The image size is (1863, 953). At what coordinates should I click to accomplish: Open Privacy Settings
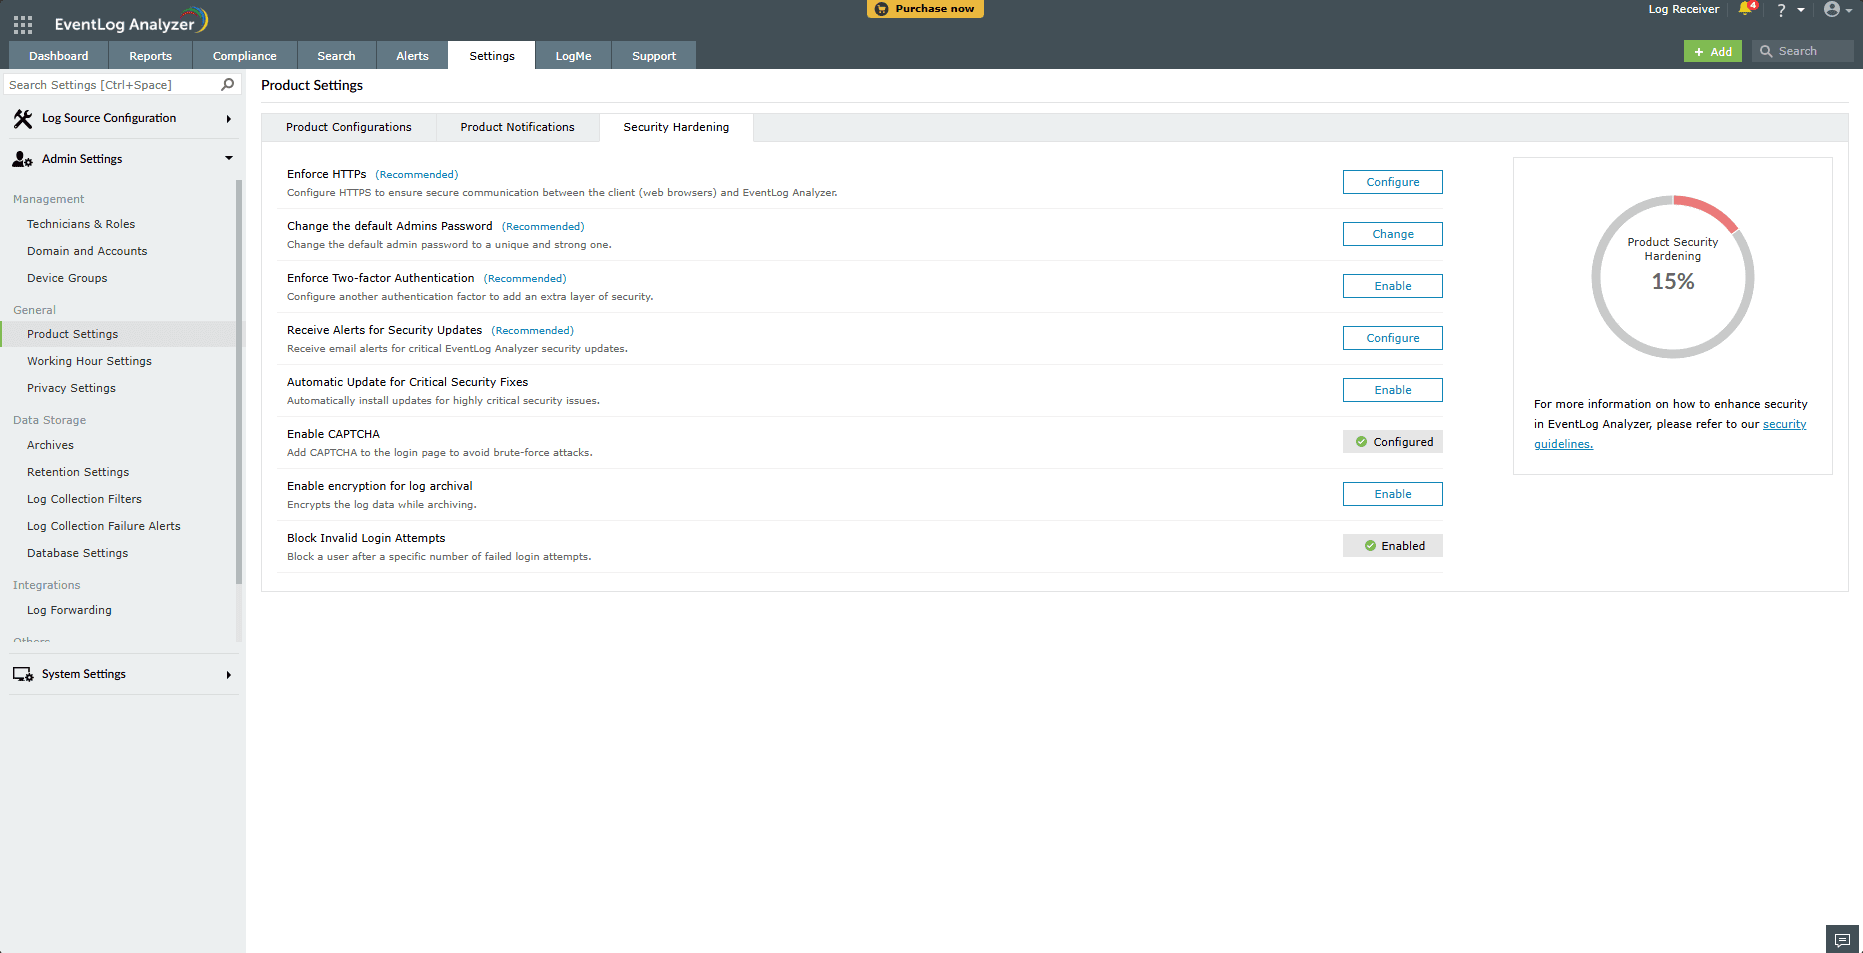[x=71, y=388]
